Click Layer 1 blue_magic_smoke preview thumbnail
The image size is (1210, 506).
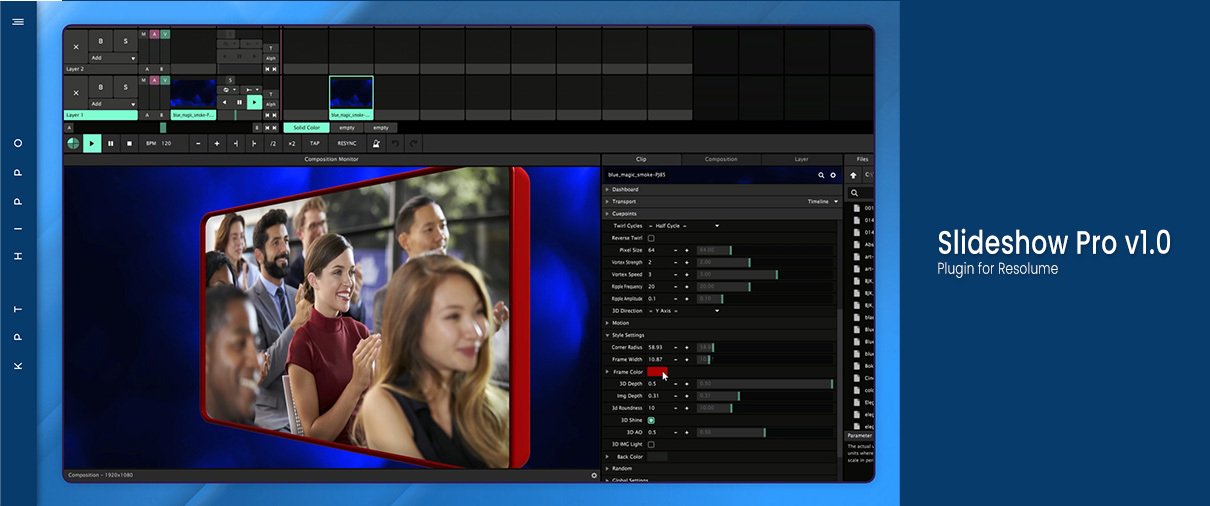193,93
